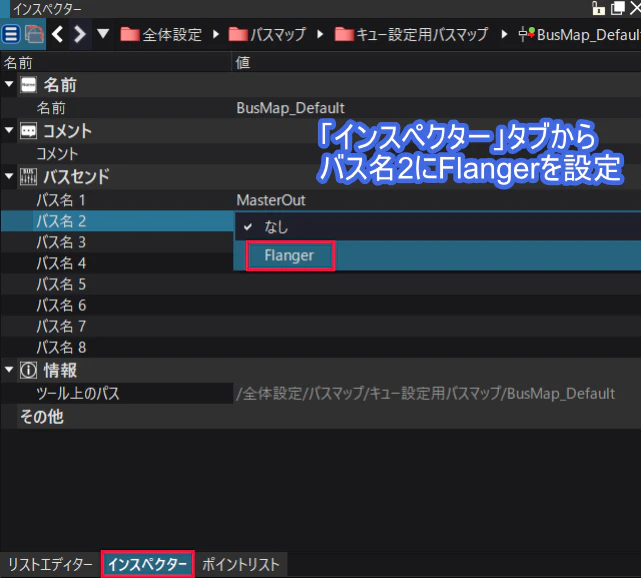Screen dimensions: 641x578
Task: Switch to the リストエディター tab
Action: tap(50, 565)
